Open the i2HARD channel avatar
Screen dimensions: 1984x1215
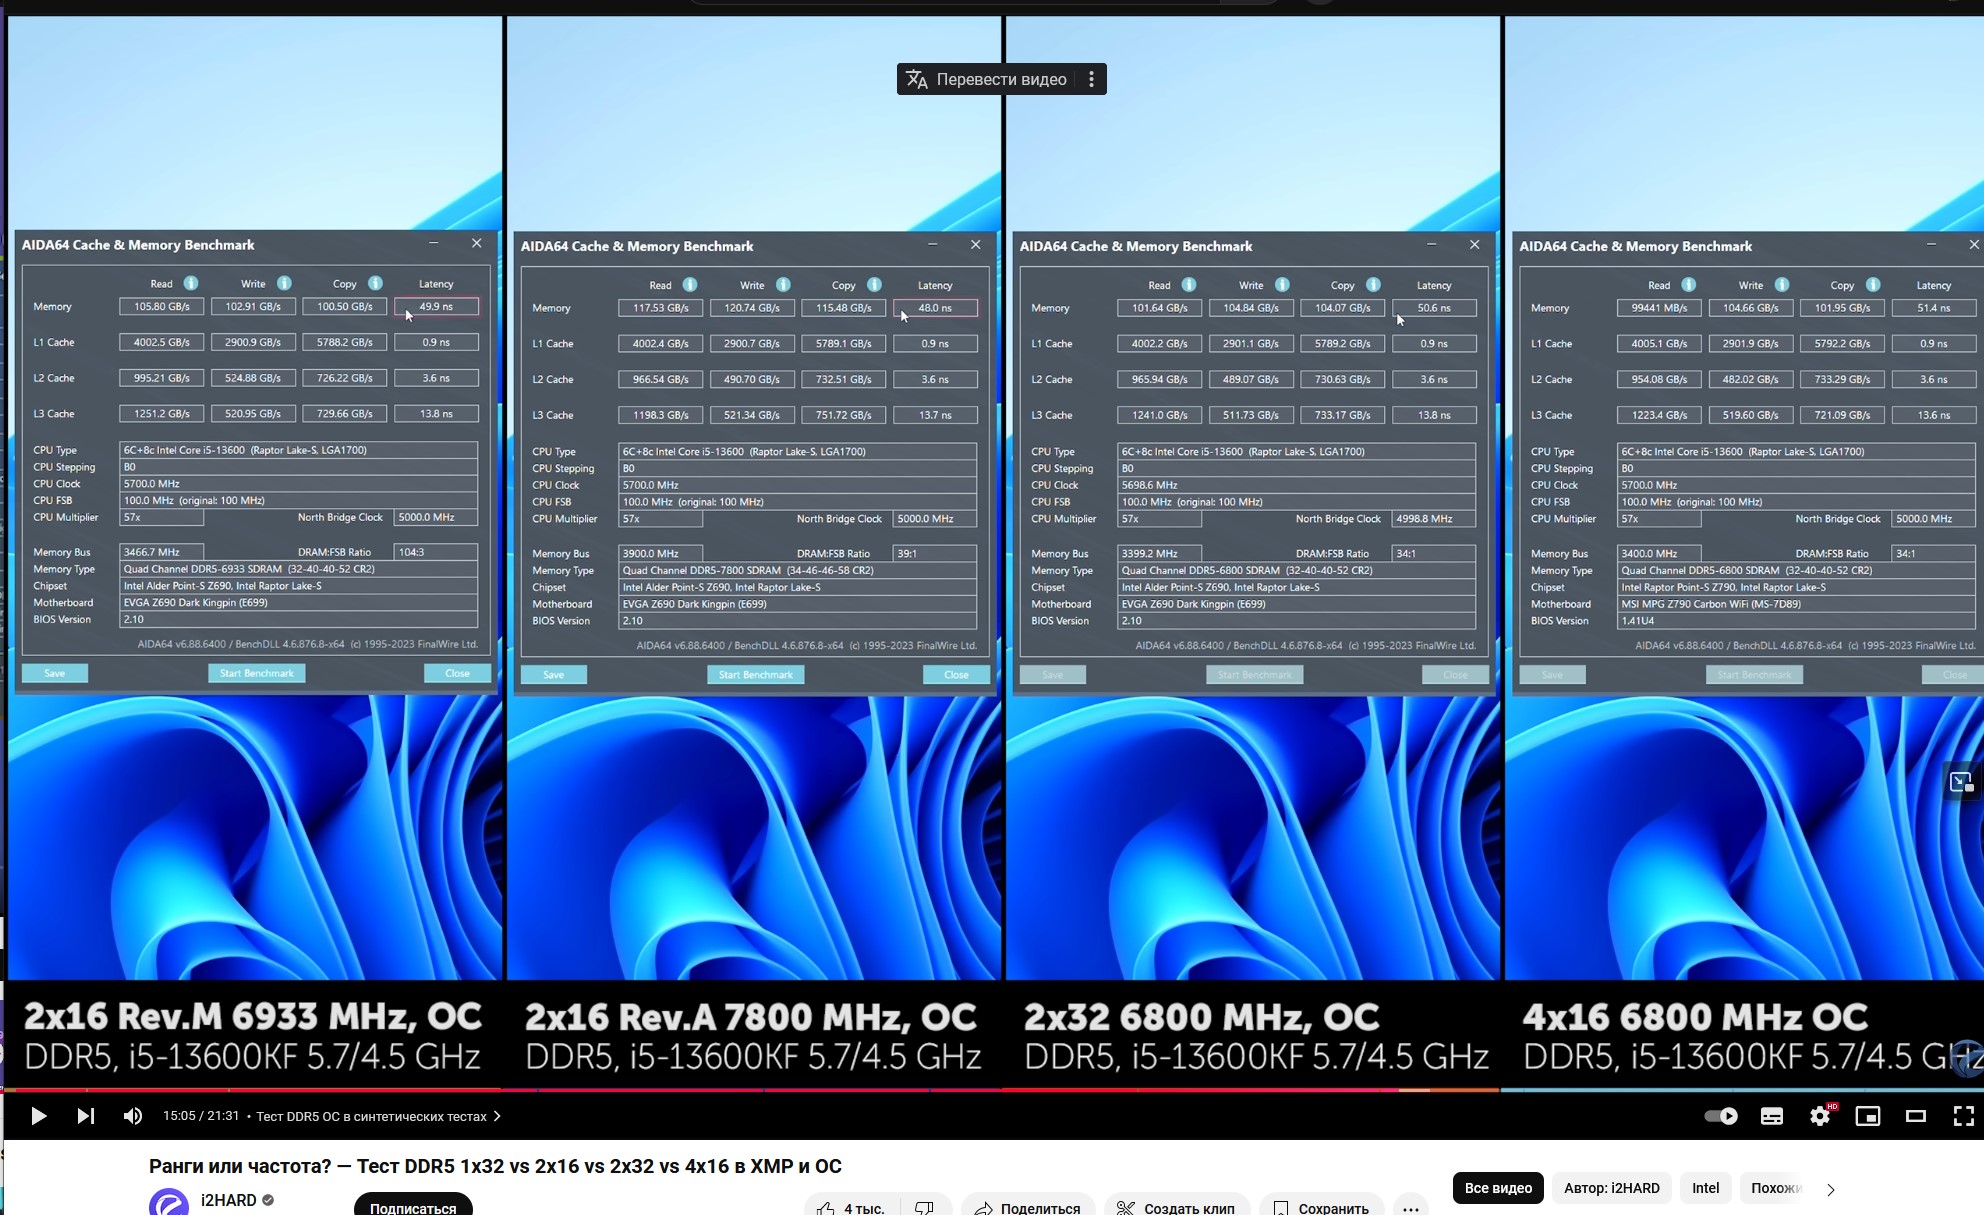click(168, 1203)
